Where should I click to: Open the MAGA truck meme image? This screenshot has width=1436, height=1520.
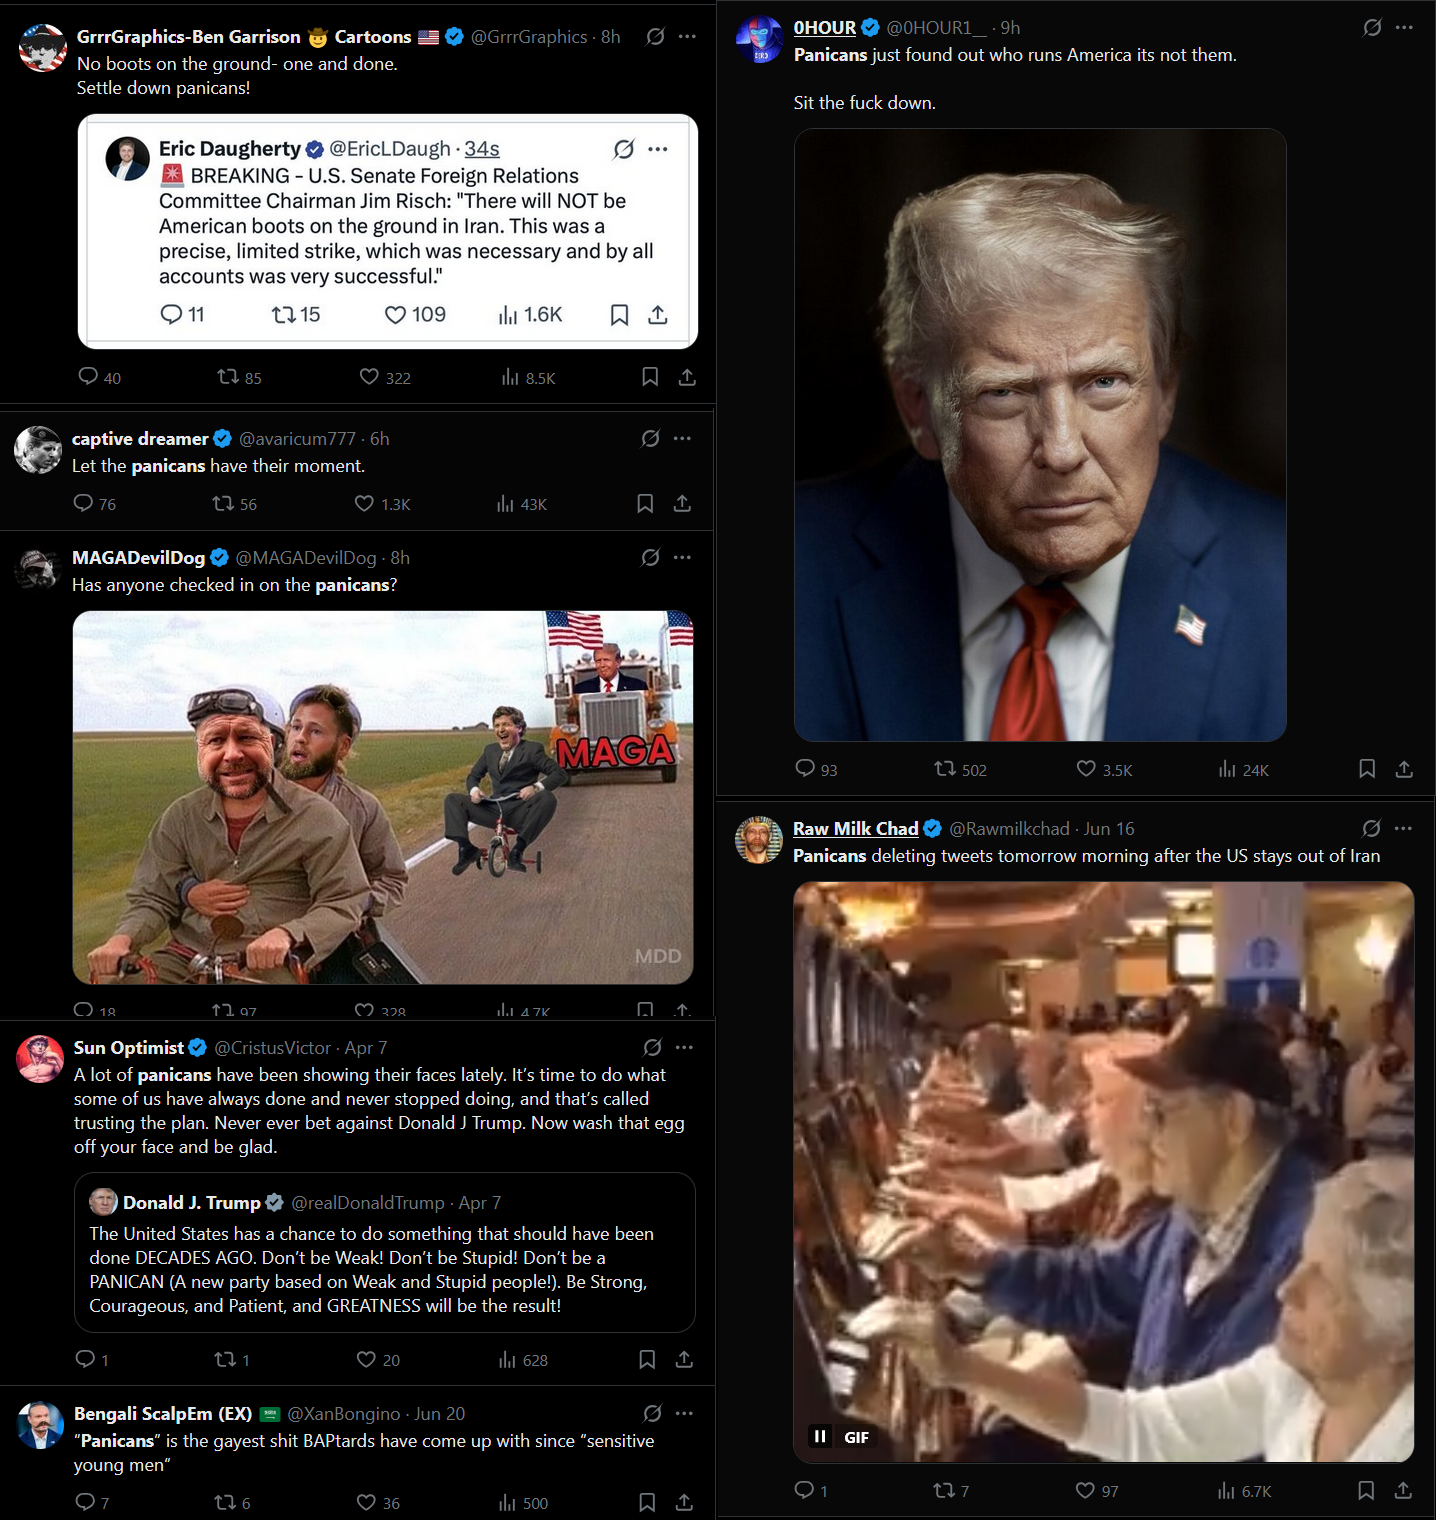pyautogui.click(x=383, y=797)
